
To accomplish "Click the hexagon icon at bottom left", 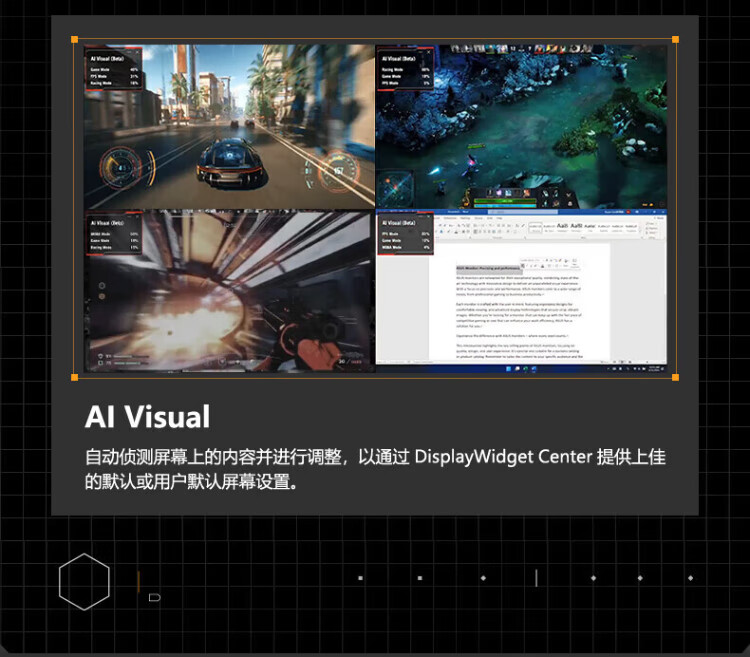I will (84, 581).
